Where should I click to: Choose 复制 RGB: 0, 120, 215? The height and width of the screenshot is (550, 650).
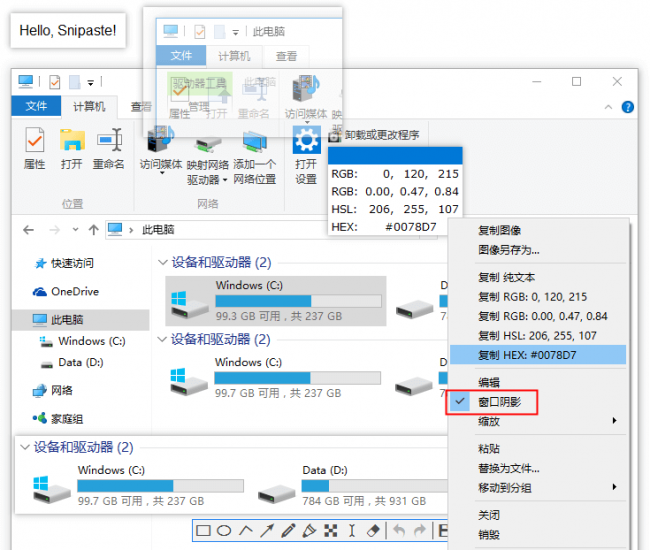point(538,297)
